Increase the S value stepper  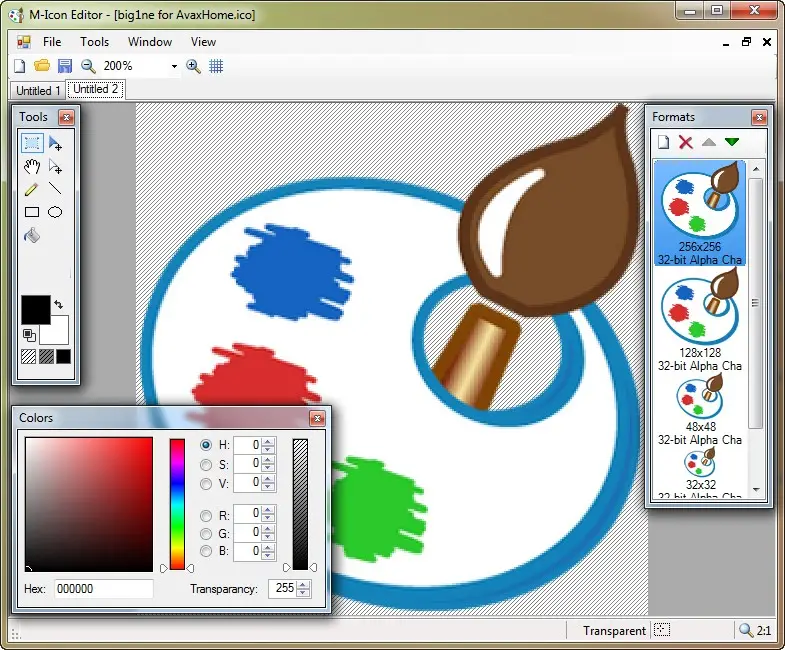coord(268,460)
